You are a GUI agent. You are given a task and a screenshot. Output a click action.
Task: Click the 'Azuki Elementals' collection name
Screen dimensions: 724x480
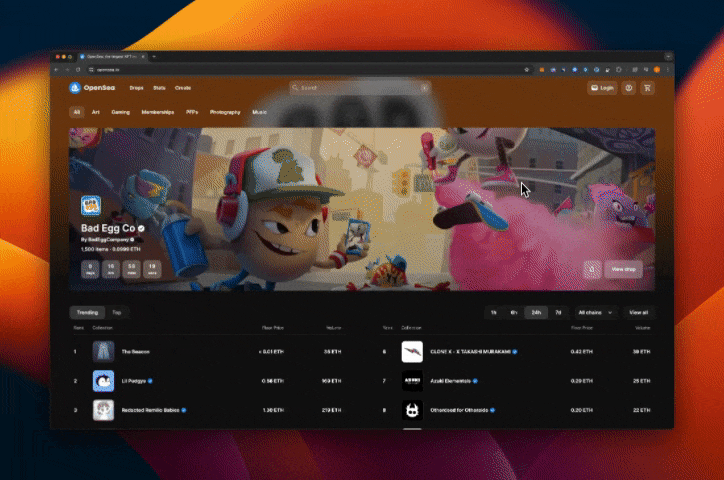(x=451, y=381)
